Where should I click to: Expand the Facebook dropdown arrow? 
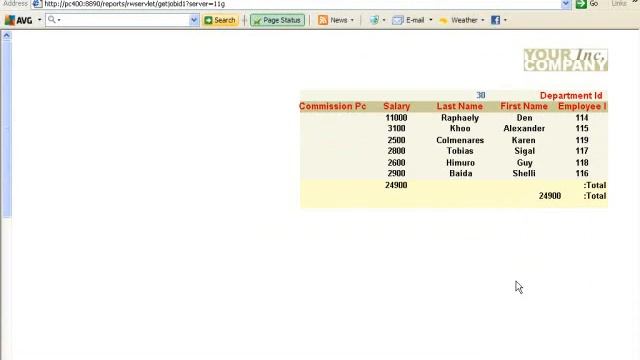(505, 20)
